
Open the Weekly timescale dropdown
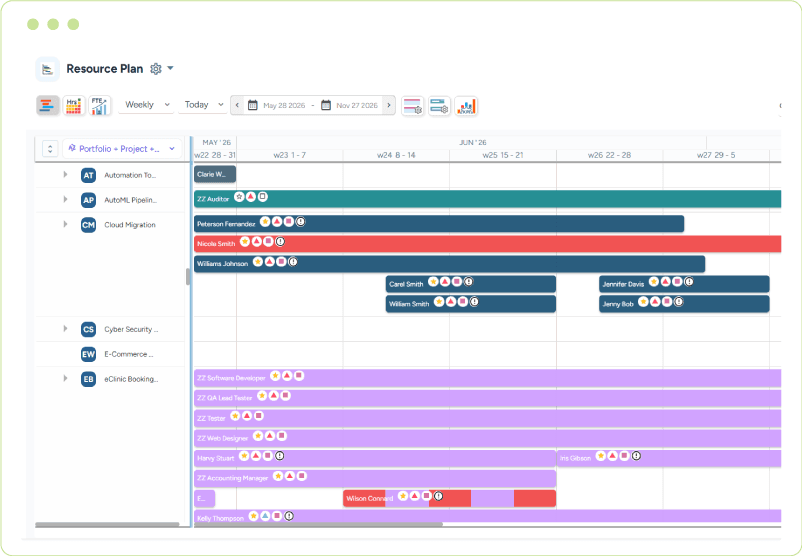tap(146, 104)
